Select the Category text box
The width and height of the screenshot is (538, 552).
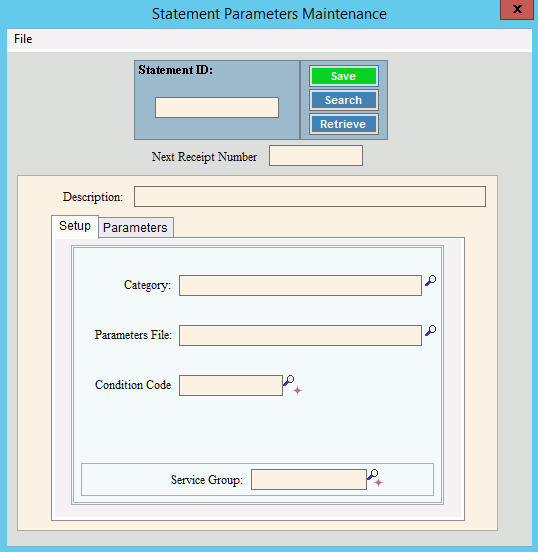click(x=300, y=286)
